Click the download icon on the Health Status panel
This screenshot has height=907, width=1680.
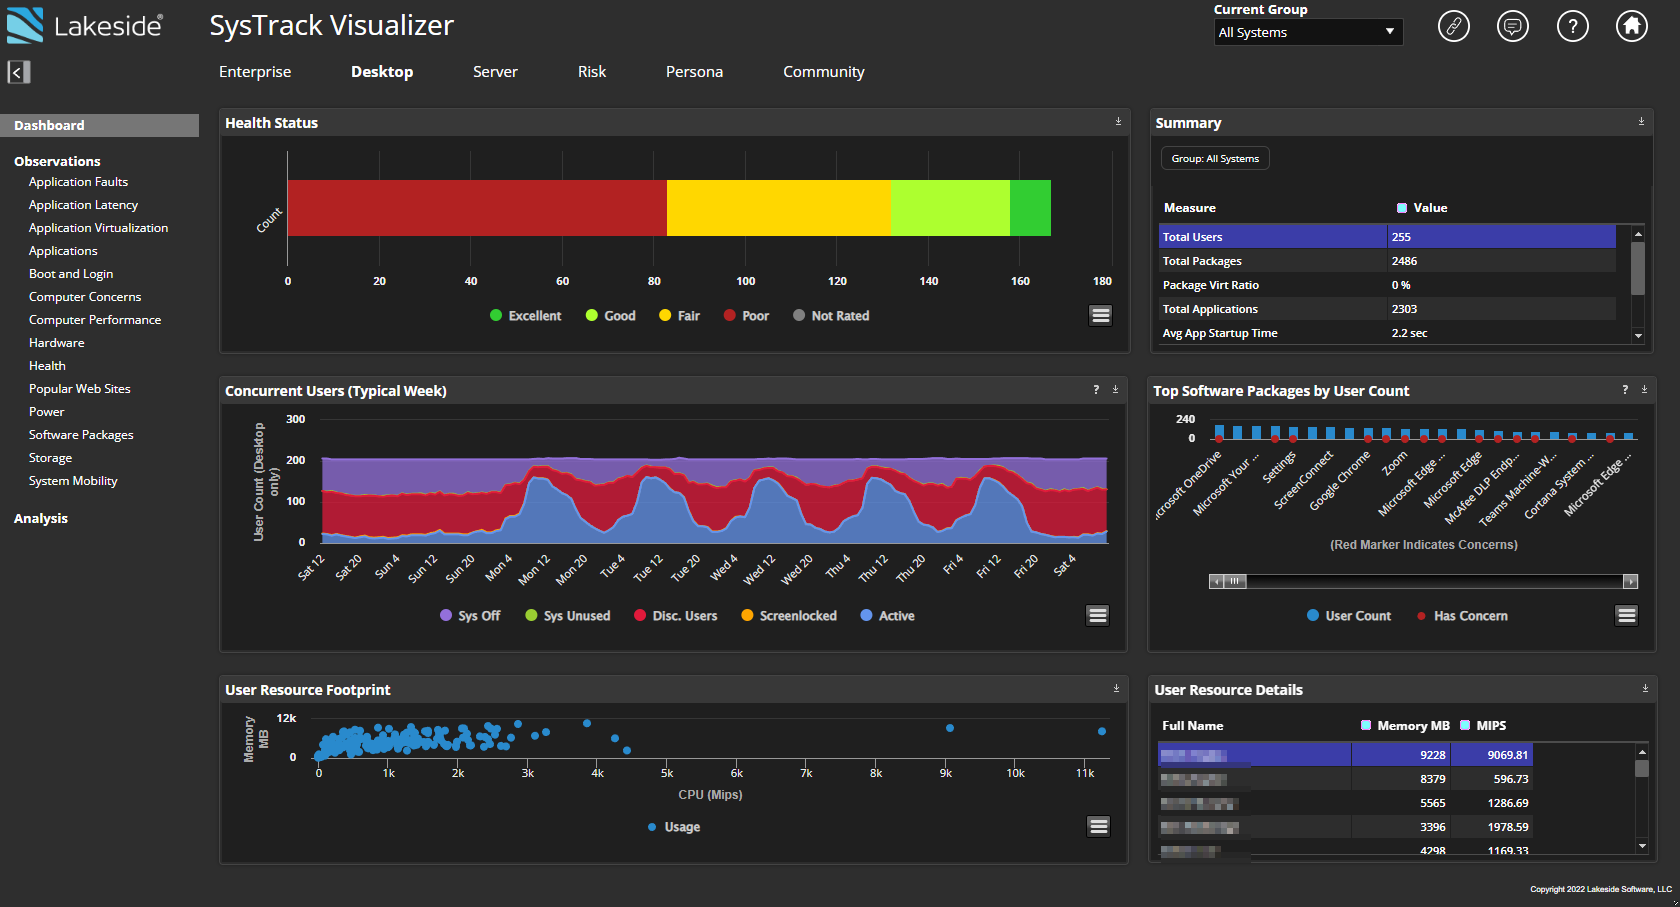(1118, 121)
